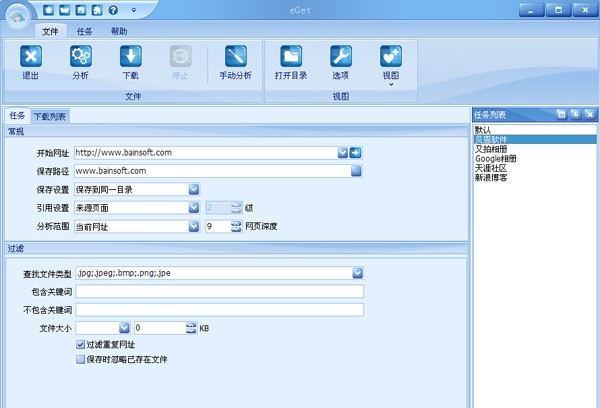The height and width of the screenshot is (408, 600).
Task: Open quick access toolbar customize arrow
Action: point(134,10)
